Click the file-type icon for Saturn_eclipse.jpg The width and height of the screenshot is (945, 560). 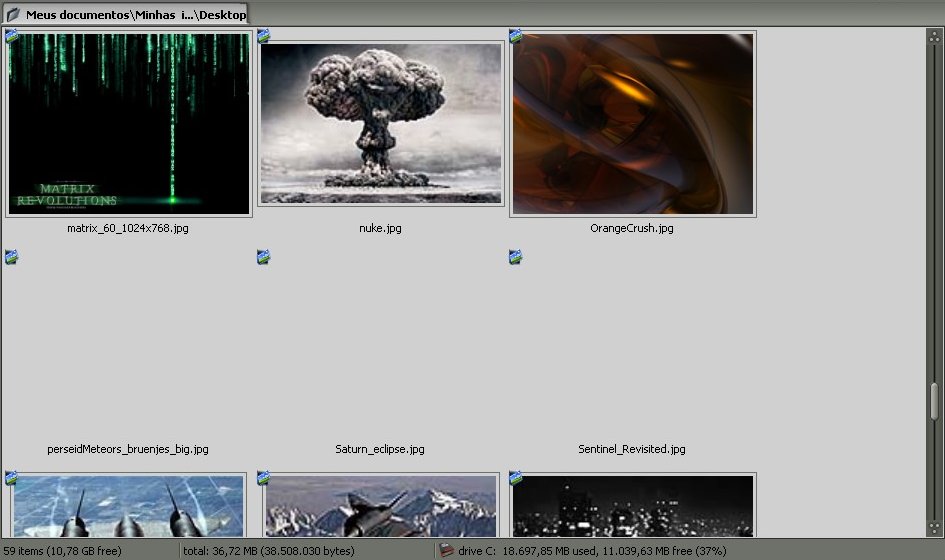click(x=264, y=257)
